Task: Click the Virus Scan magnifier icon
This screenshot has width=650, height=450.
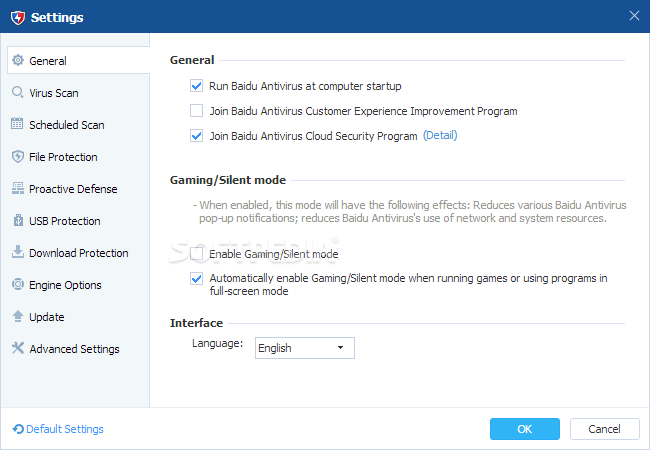Action: click(17, 92)
